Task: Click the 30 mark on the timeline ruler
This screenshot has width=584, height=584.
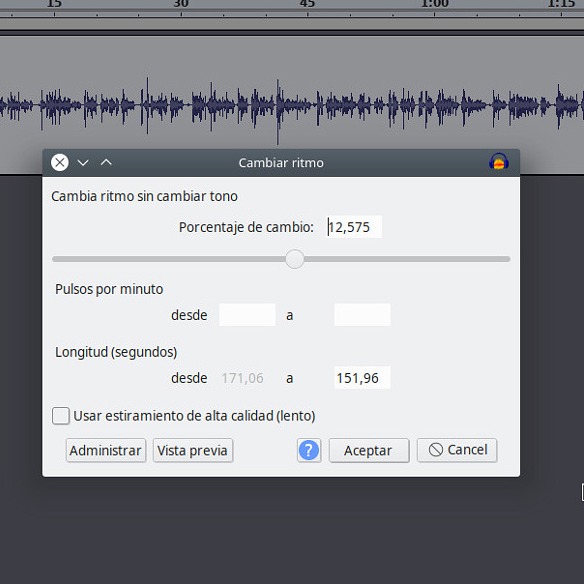Action: coord(181,4)
